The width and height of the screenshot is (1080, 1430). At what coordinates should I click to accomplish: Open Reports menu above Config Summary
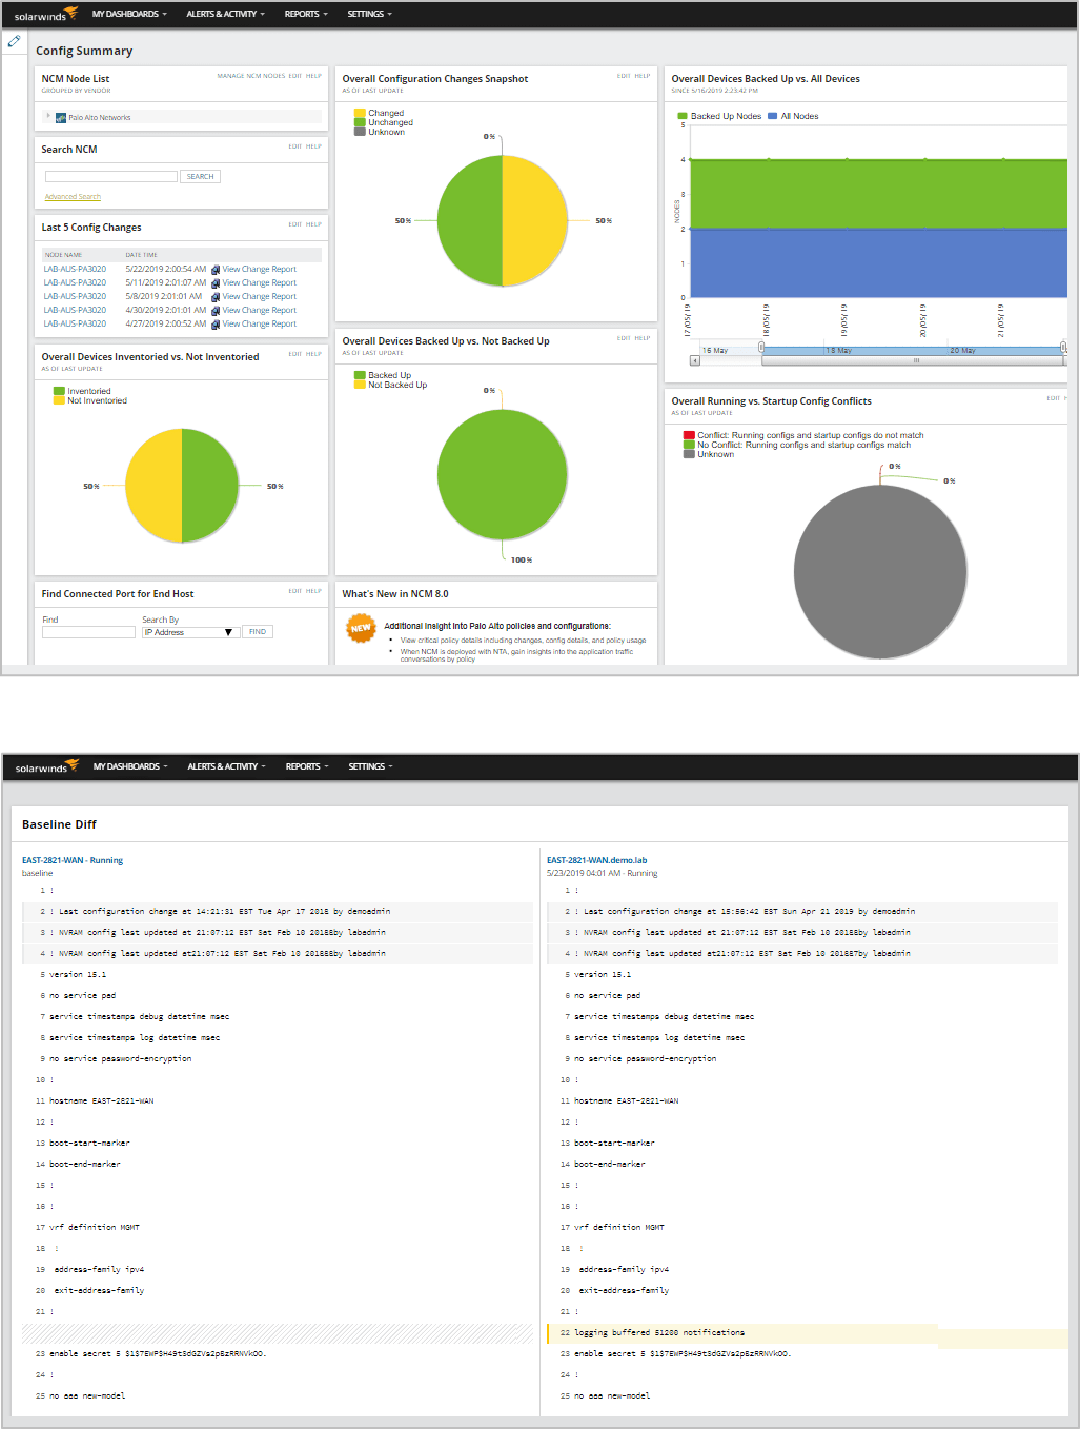point(306,14)
